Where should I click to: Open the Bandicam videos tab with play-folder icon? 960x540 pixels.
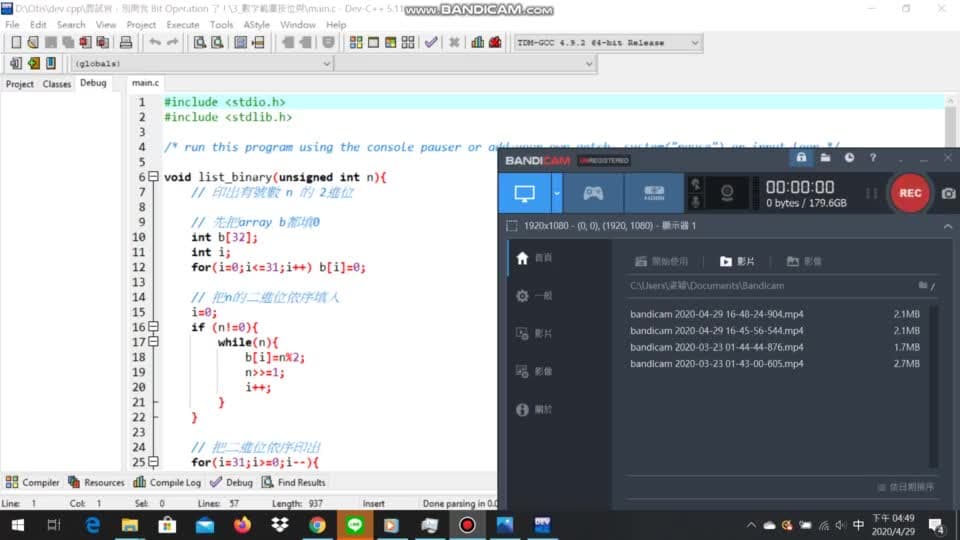(737, 261)
